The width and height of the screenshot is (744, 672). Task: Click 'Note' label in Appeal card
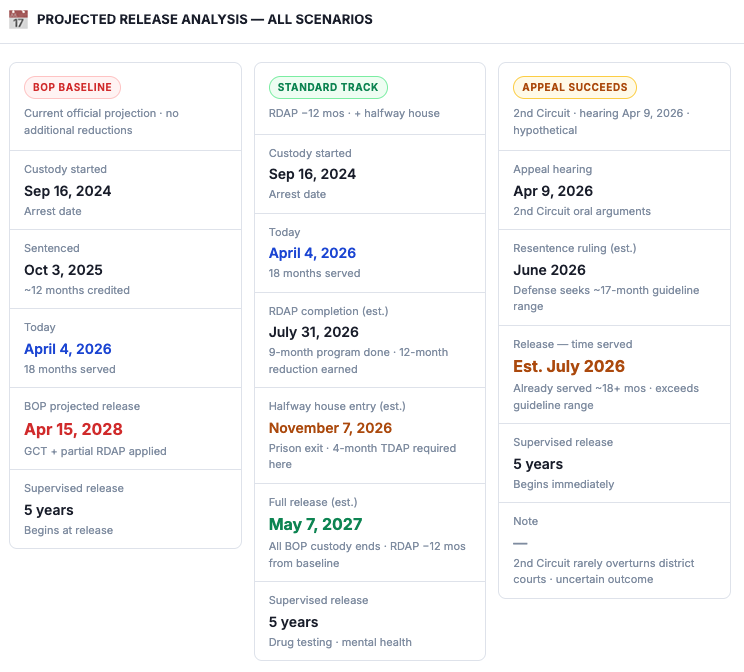tap(525, 521)
